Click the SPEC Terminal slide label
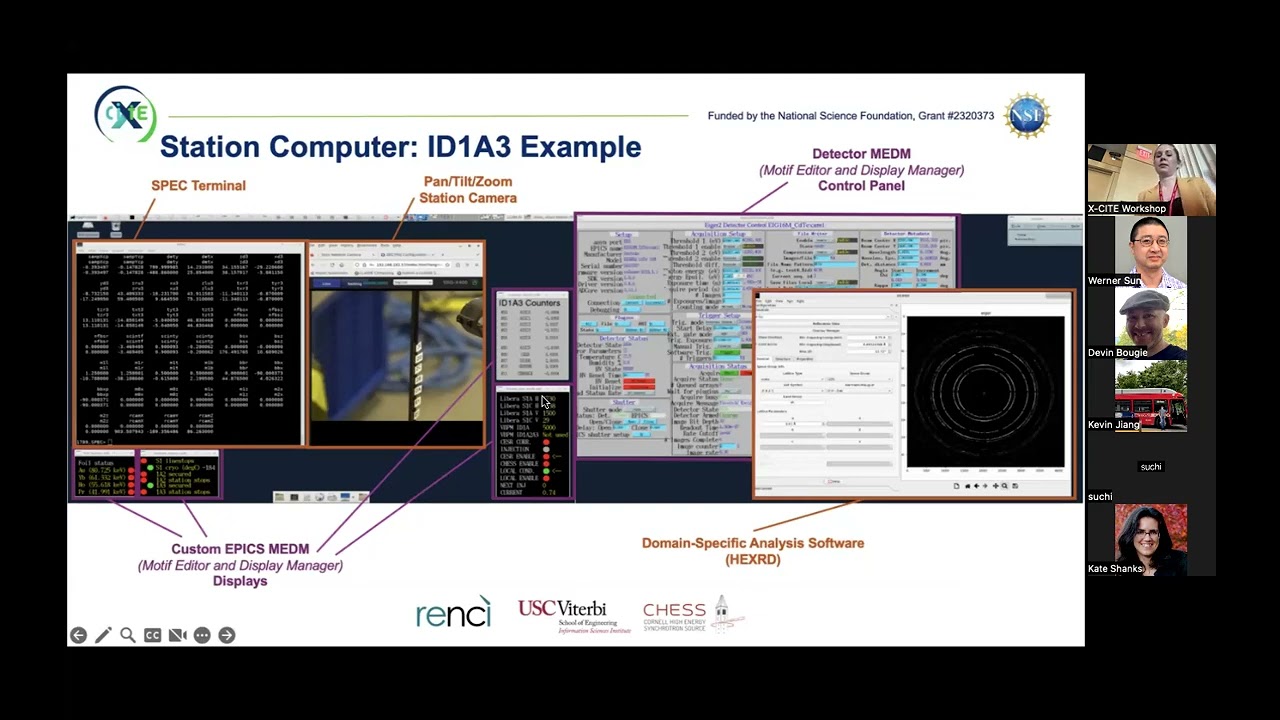The width and height of the screenshot is (1280, 720). tap(198, 185)
